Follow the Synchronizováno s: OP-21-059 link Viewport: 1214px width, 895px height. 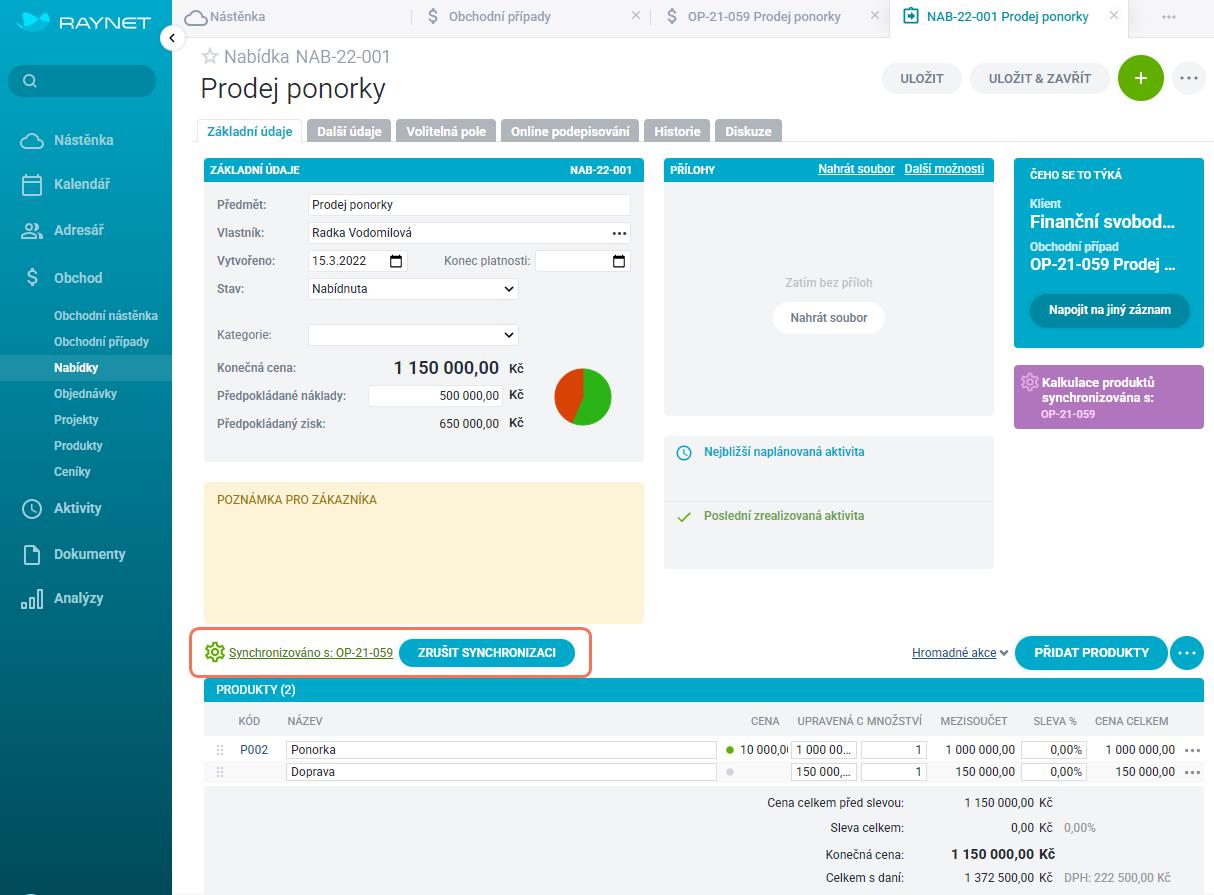[x=310, y=653]
